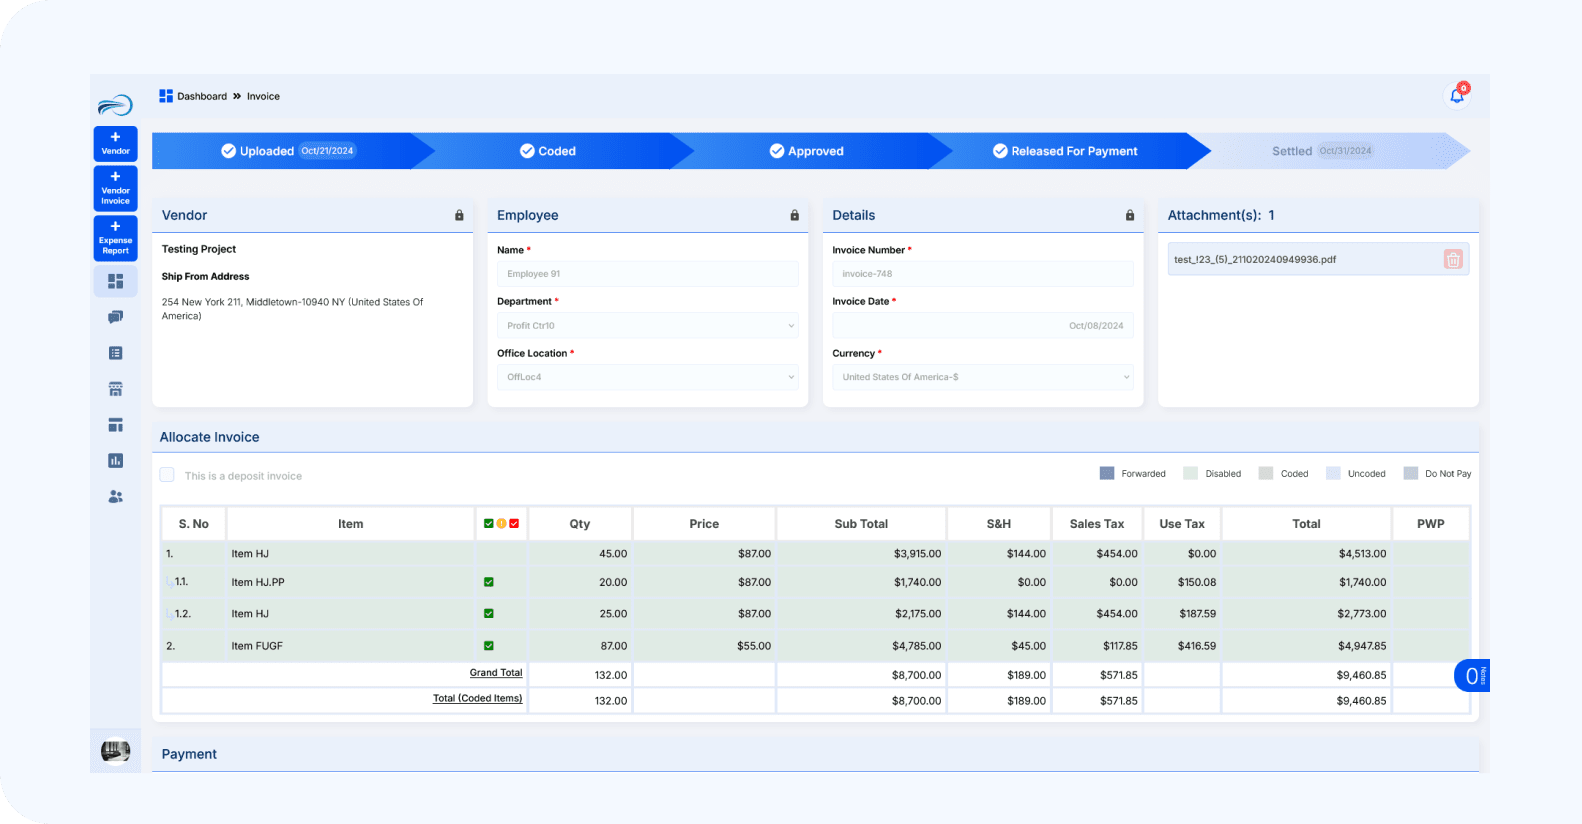
Task: Click the Total (Coded Items) link
Action: click(477, 698)
